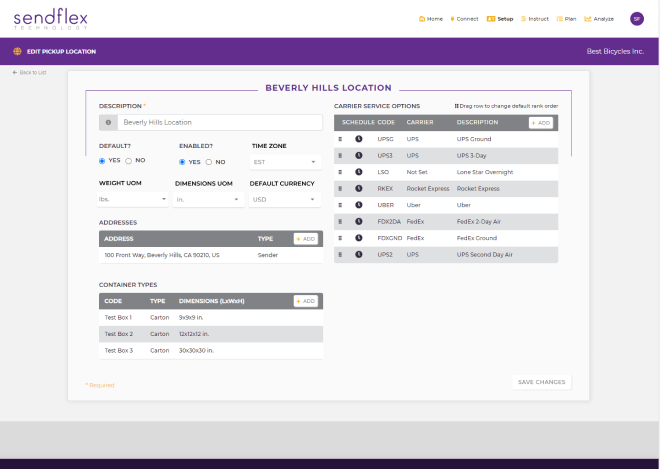Click the schedule clock icon for Uber row
The width and height of the screenshot is (660, 469).
pyautogui.click(x=358, y=205)
